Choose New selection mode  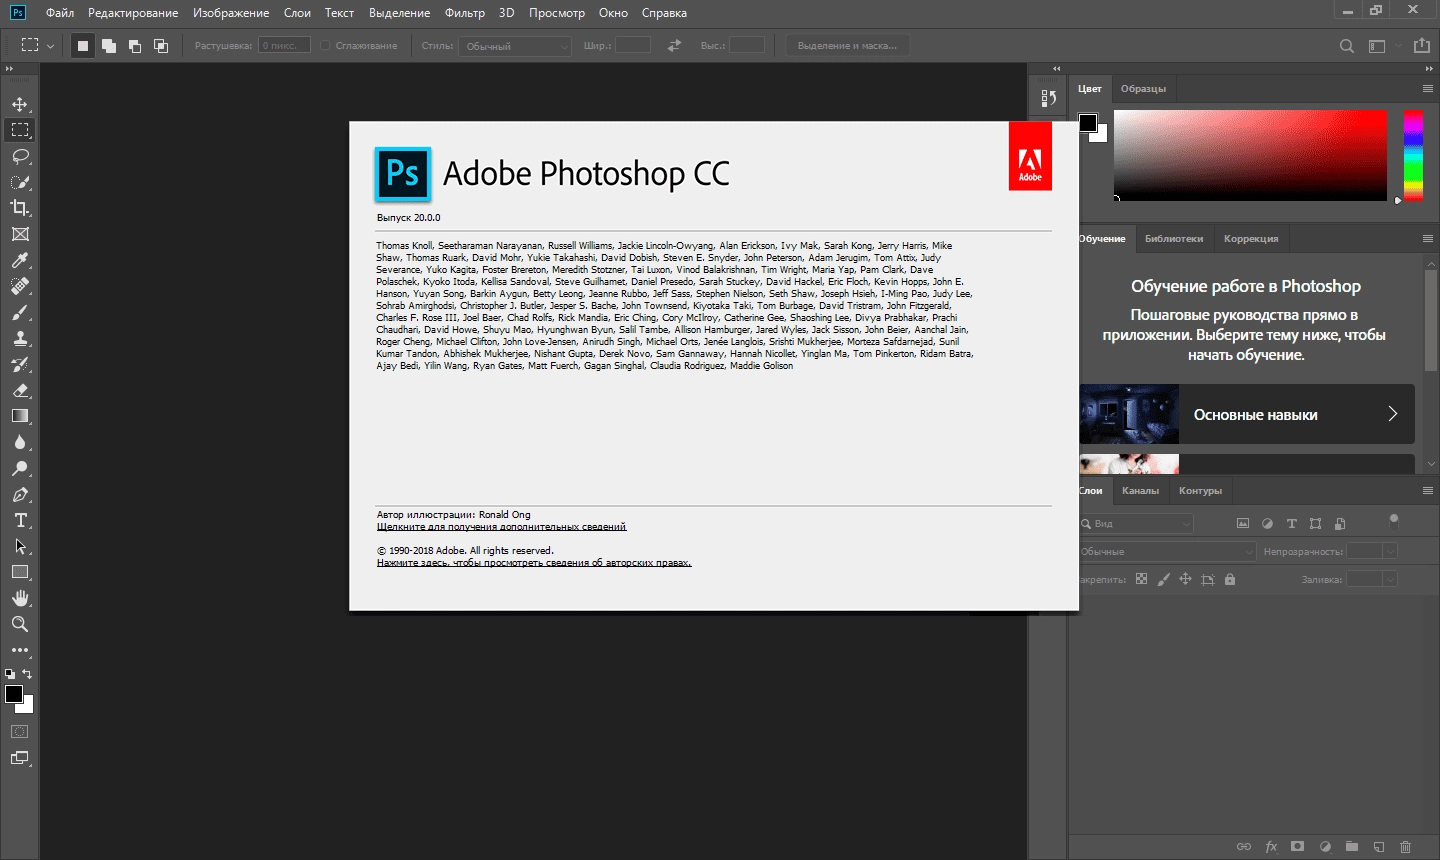[83, 46]
